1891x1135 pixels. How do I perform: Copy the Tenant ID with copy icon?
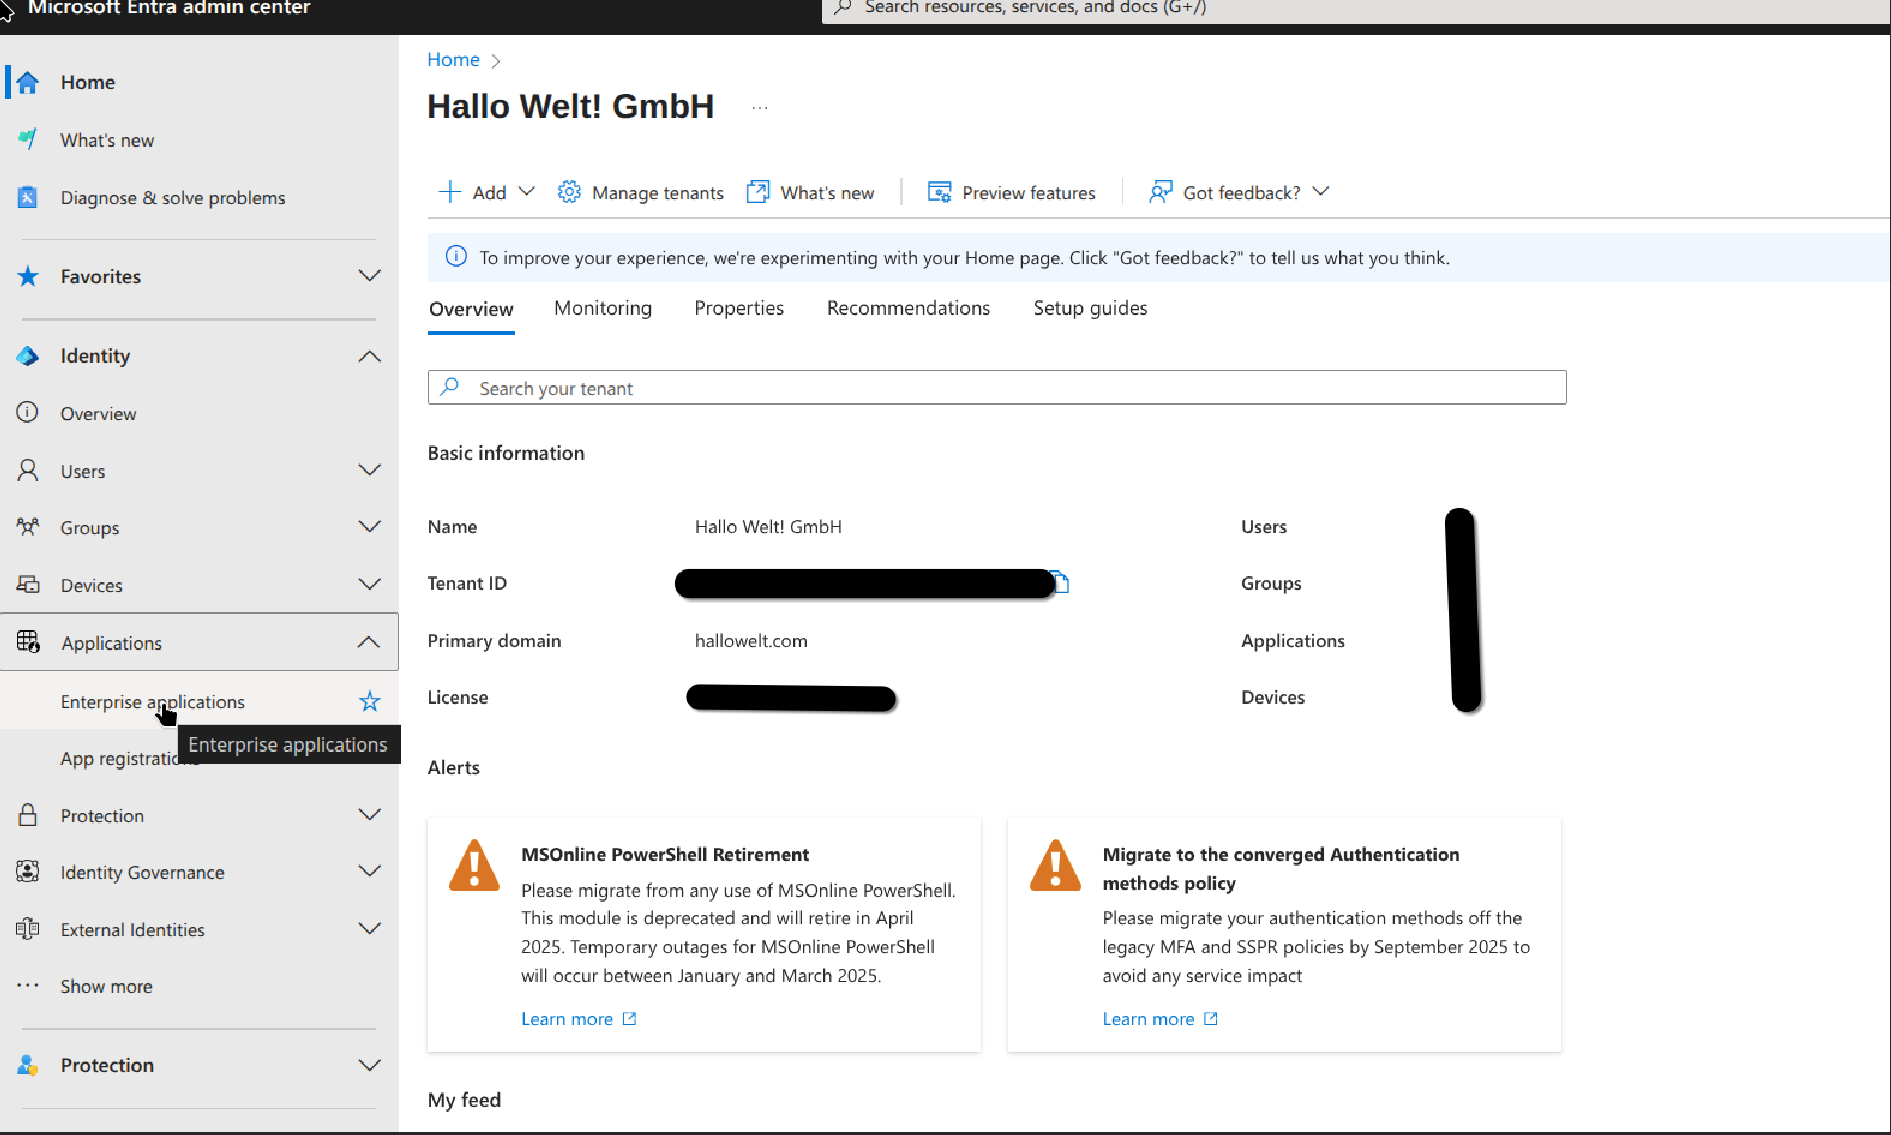1062,583
